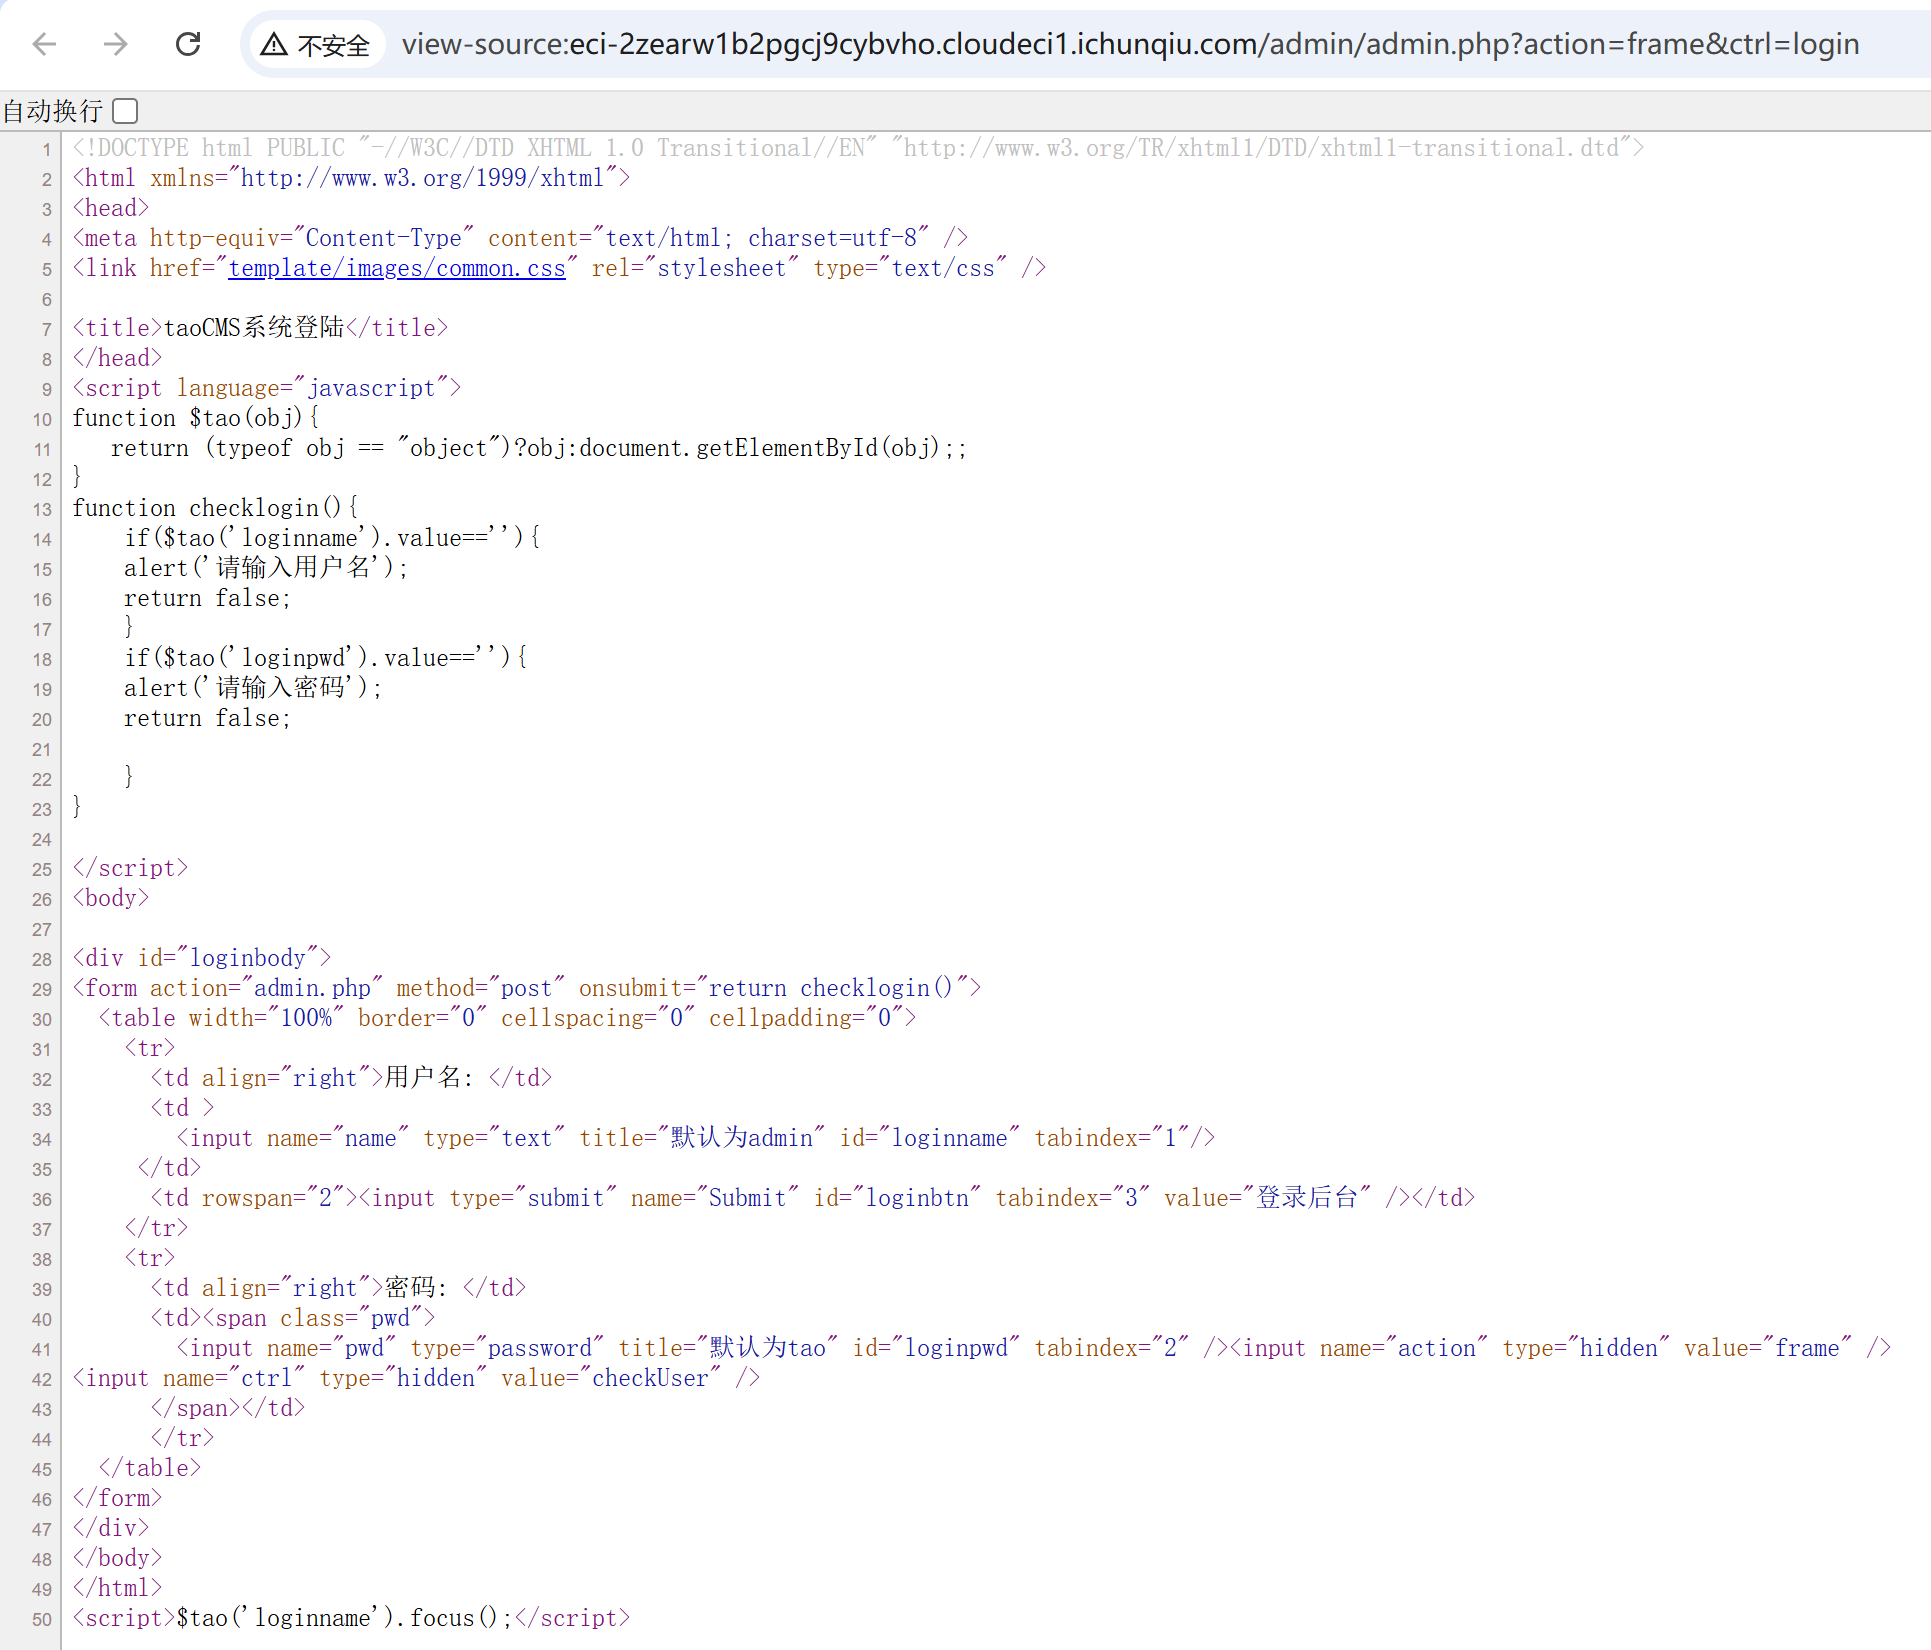1931x1650 pixels.
Task: Click line number 29 in the gutter
Action: pos(41,989)
